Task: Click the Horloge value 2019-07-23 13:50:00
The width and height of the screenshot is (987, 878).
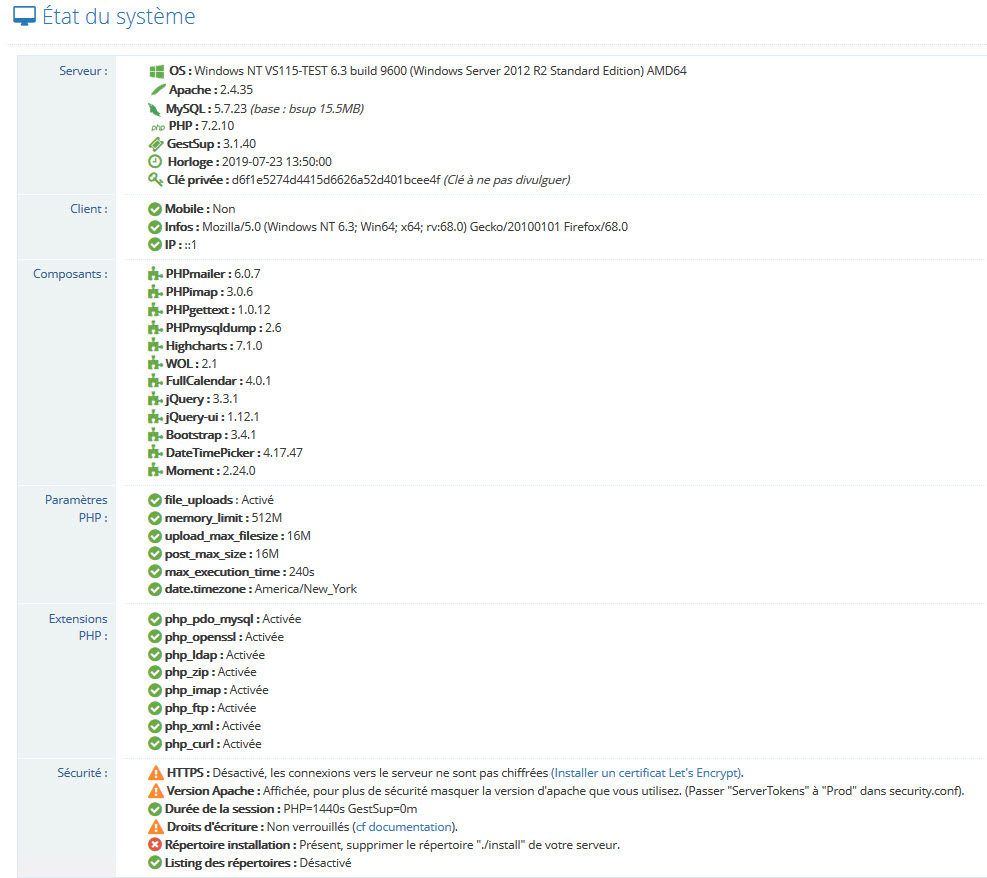Action: (277, 162)
